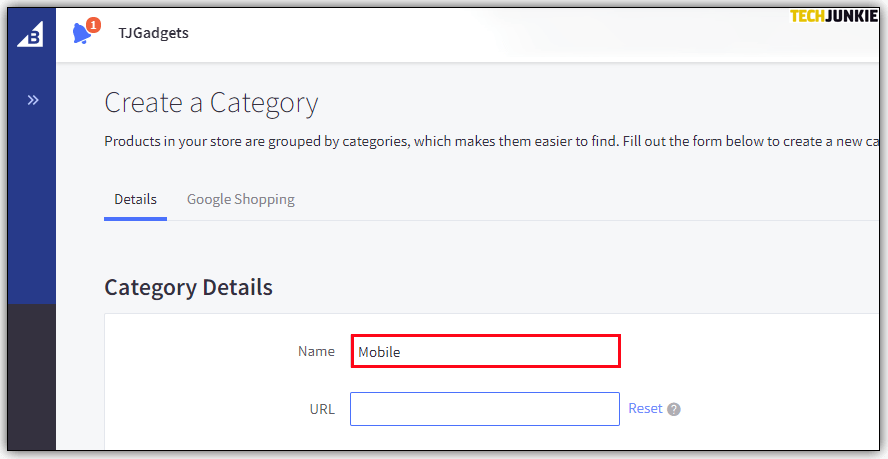Screen dimensions: 888x459
Task: Expand the sidebar with double-chevron arrows
Action: coord(32,100)
